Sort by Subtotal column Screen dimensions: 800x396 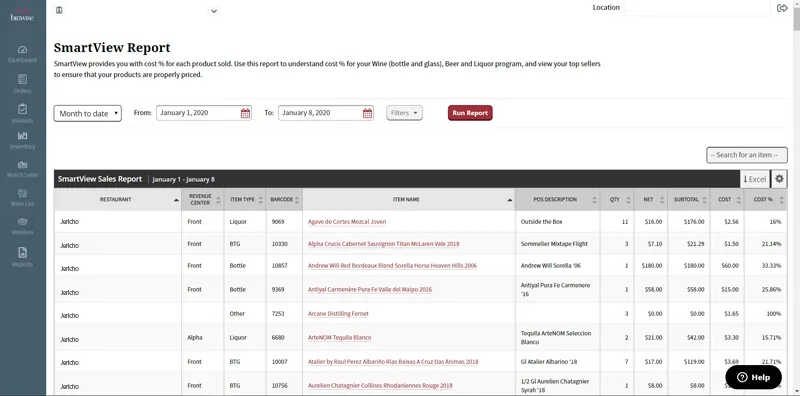coord(688,200)
